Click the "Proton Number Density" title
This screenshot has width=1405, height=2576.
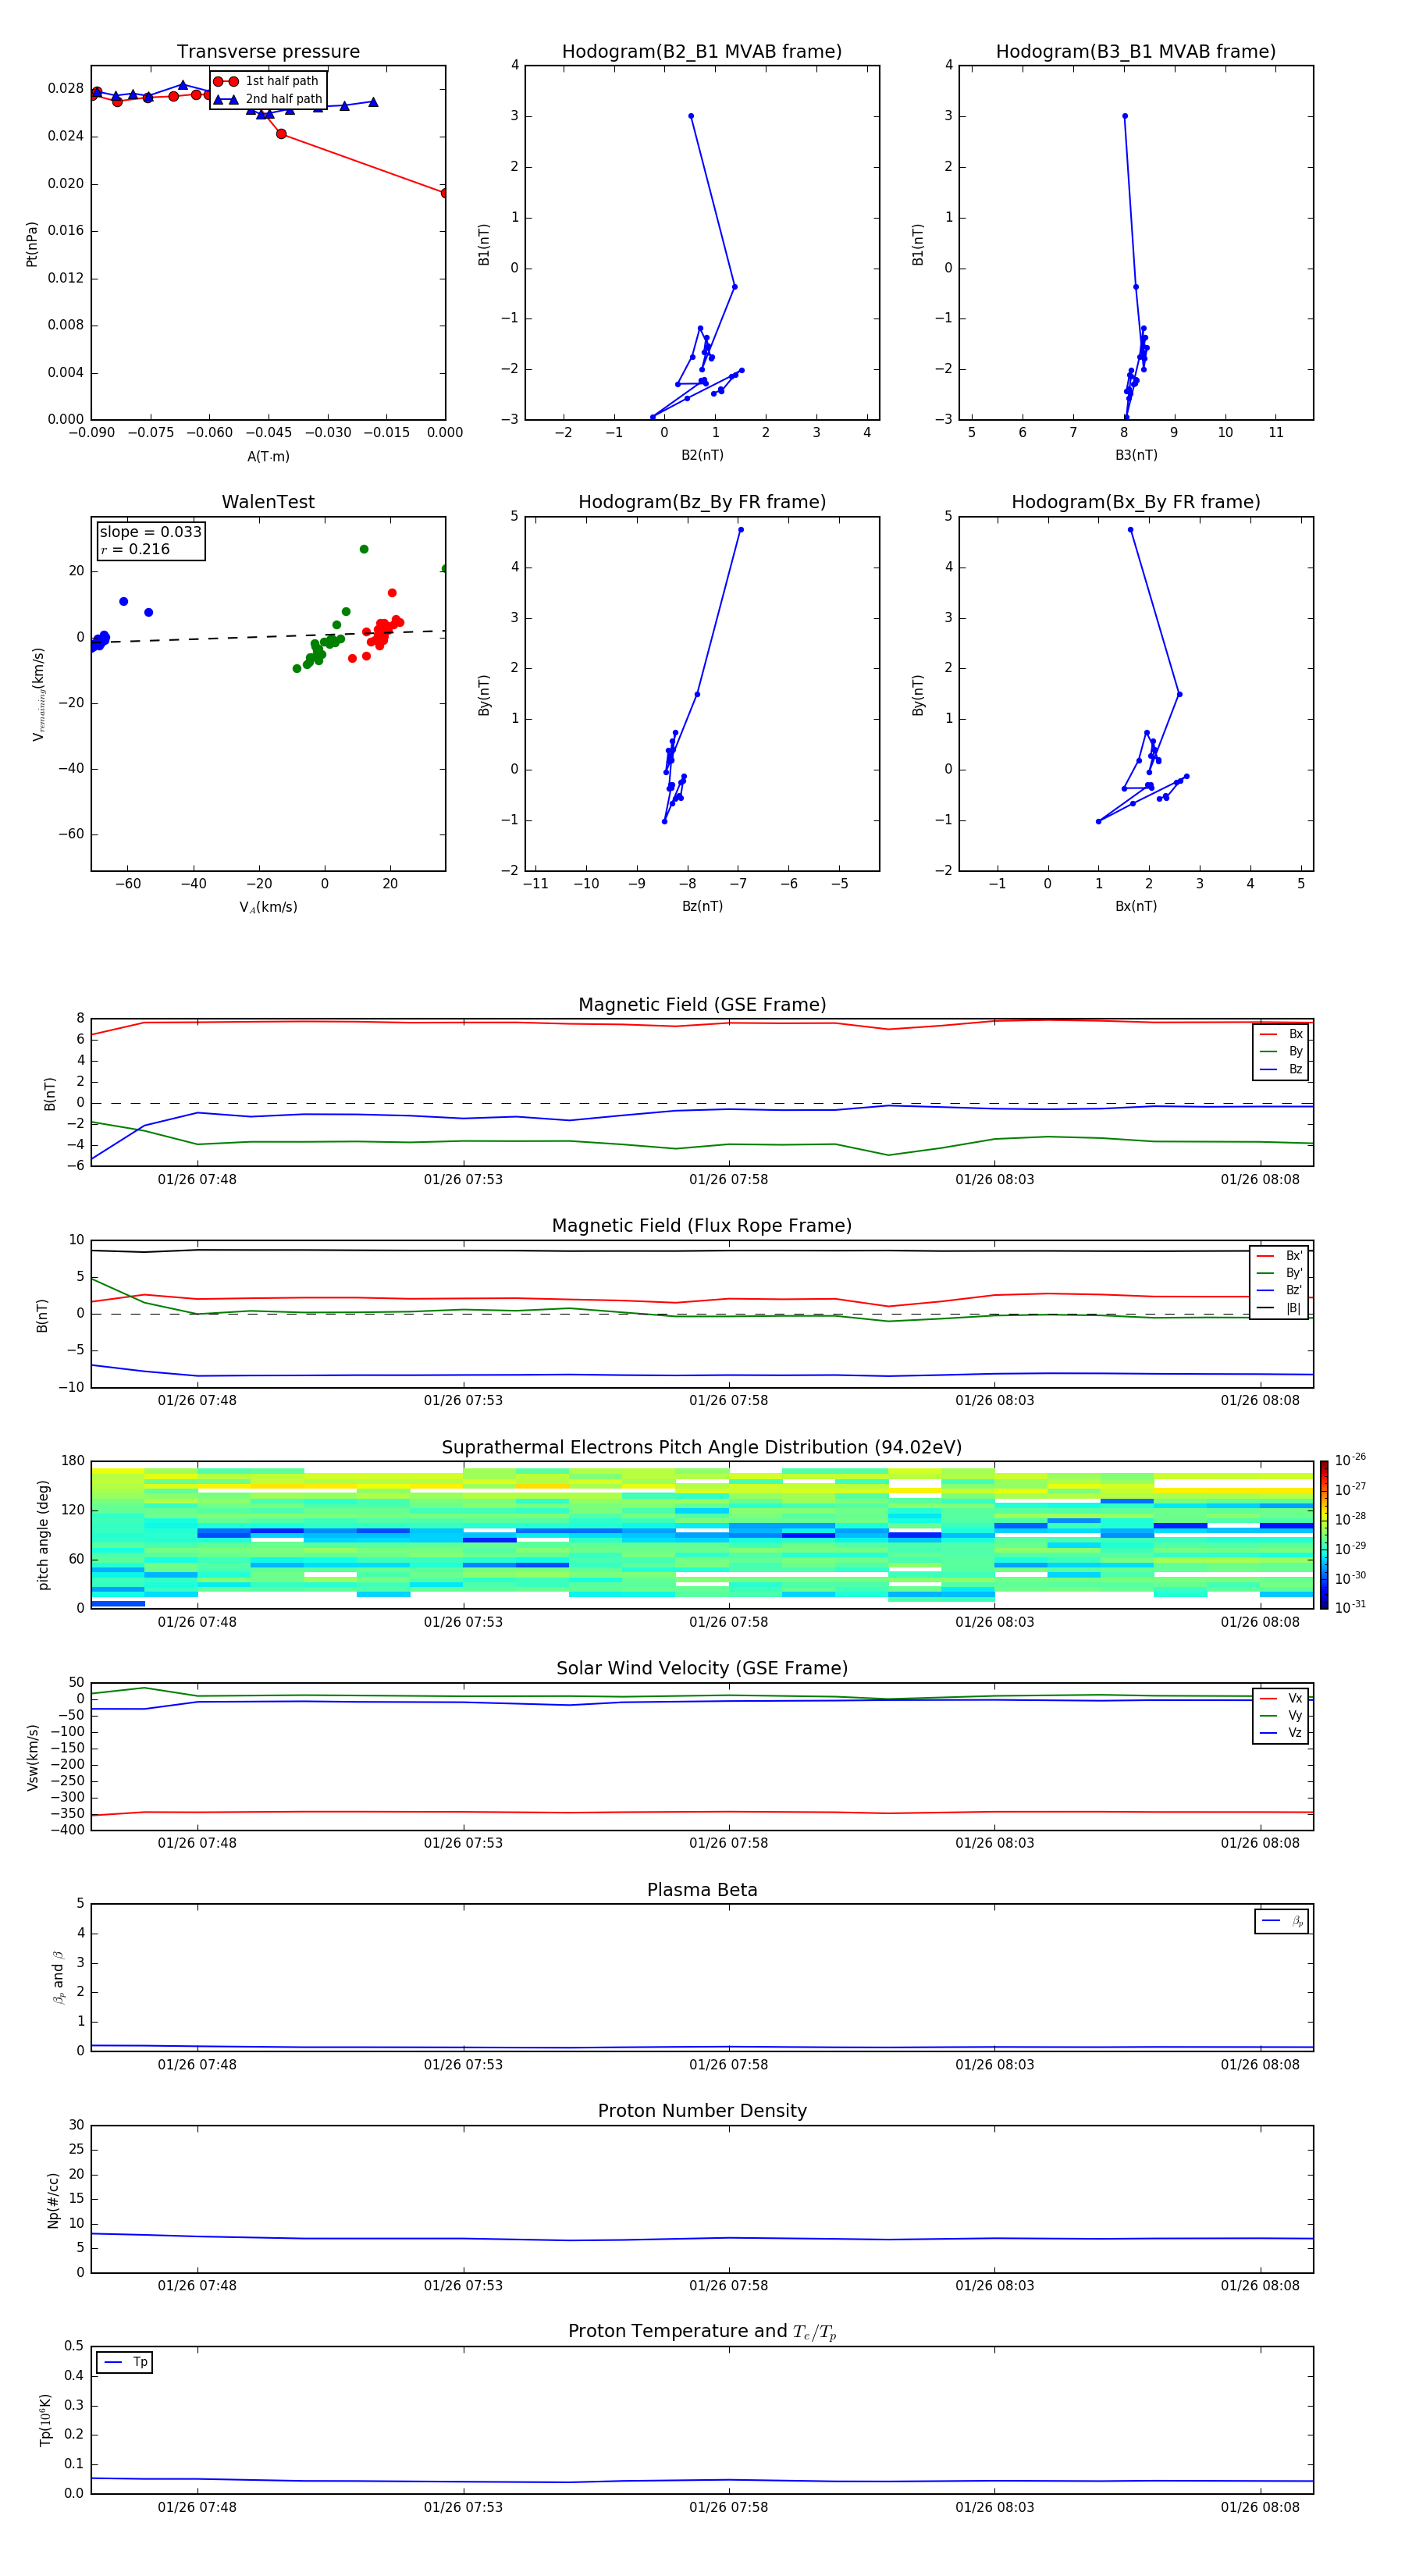(x=702, y=2112)
